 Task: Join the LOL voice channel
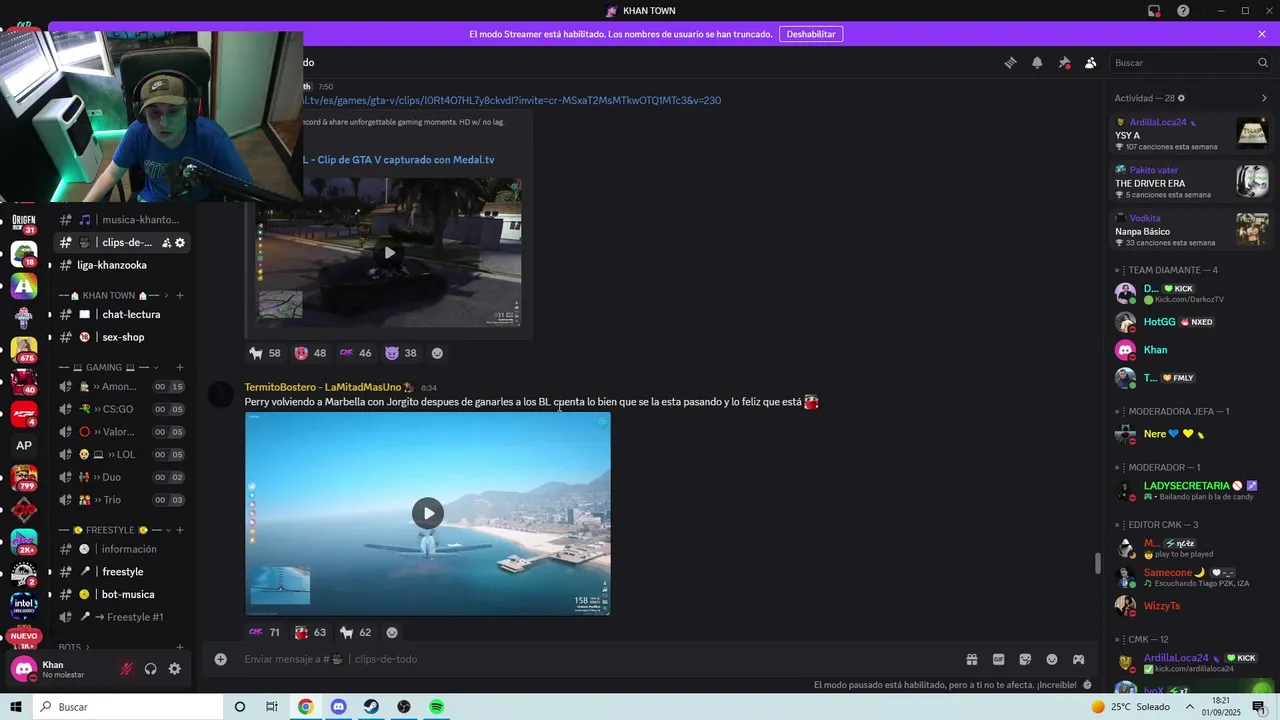click(122, 454)
